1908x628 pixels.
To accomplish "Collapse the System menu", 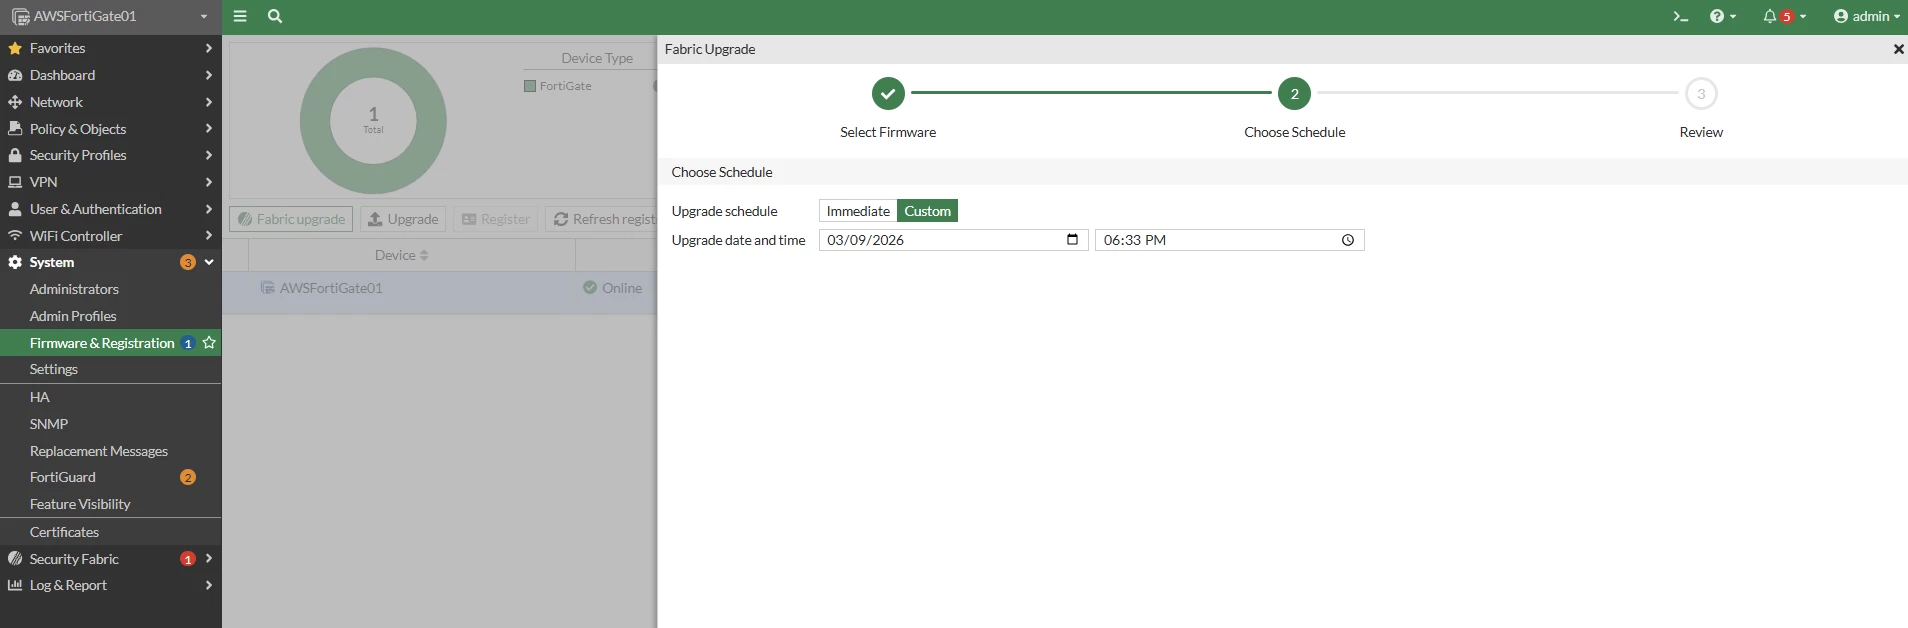I will pos(110,262).
